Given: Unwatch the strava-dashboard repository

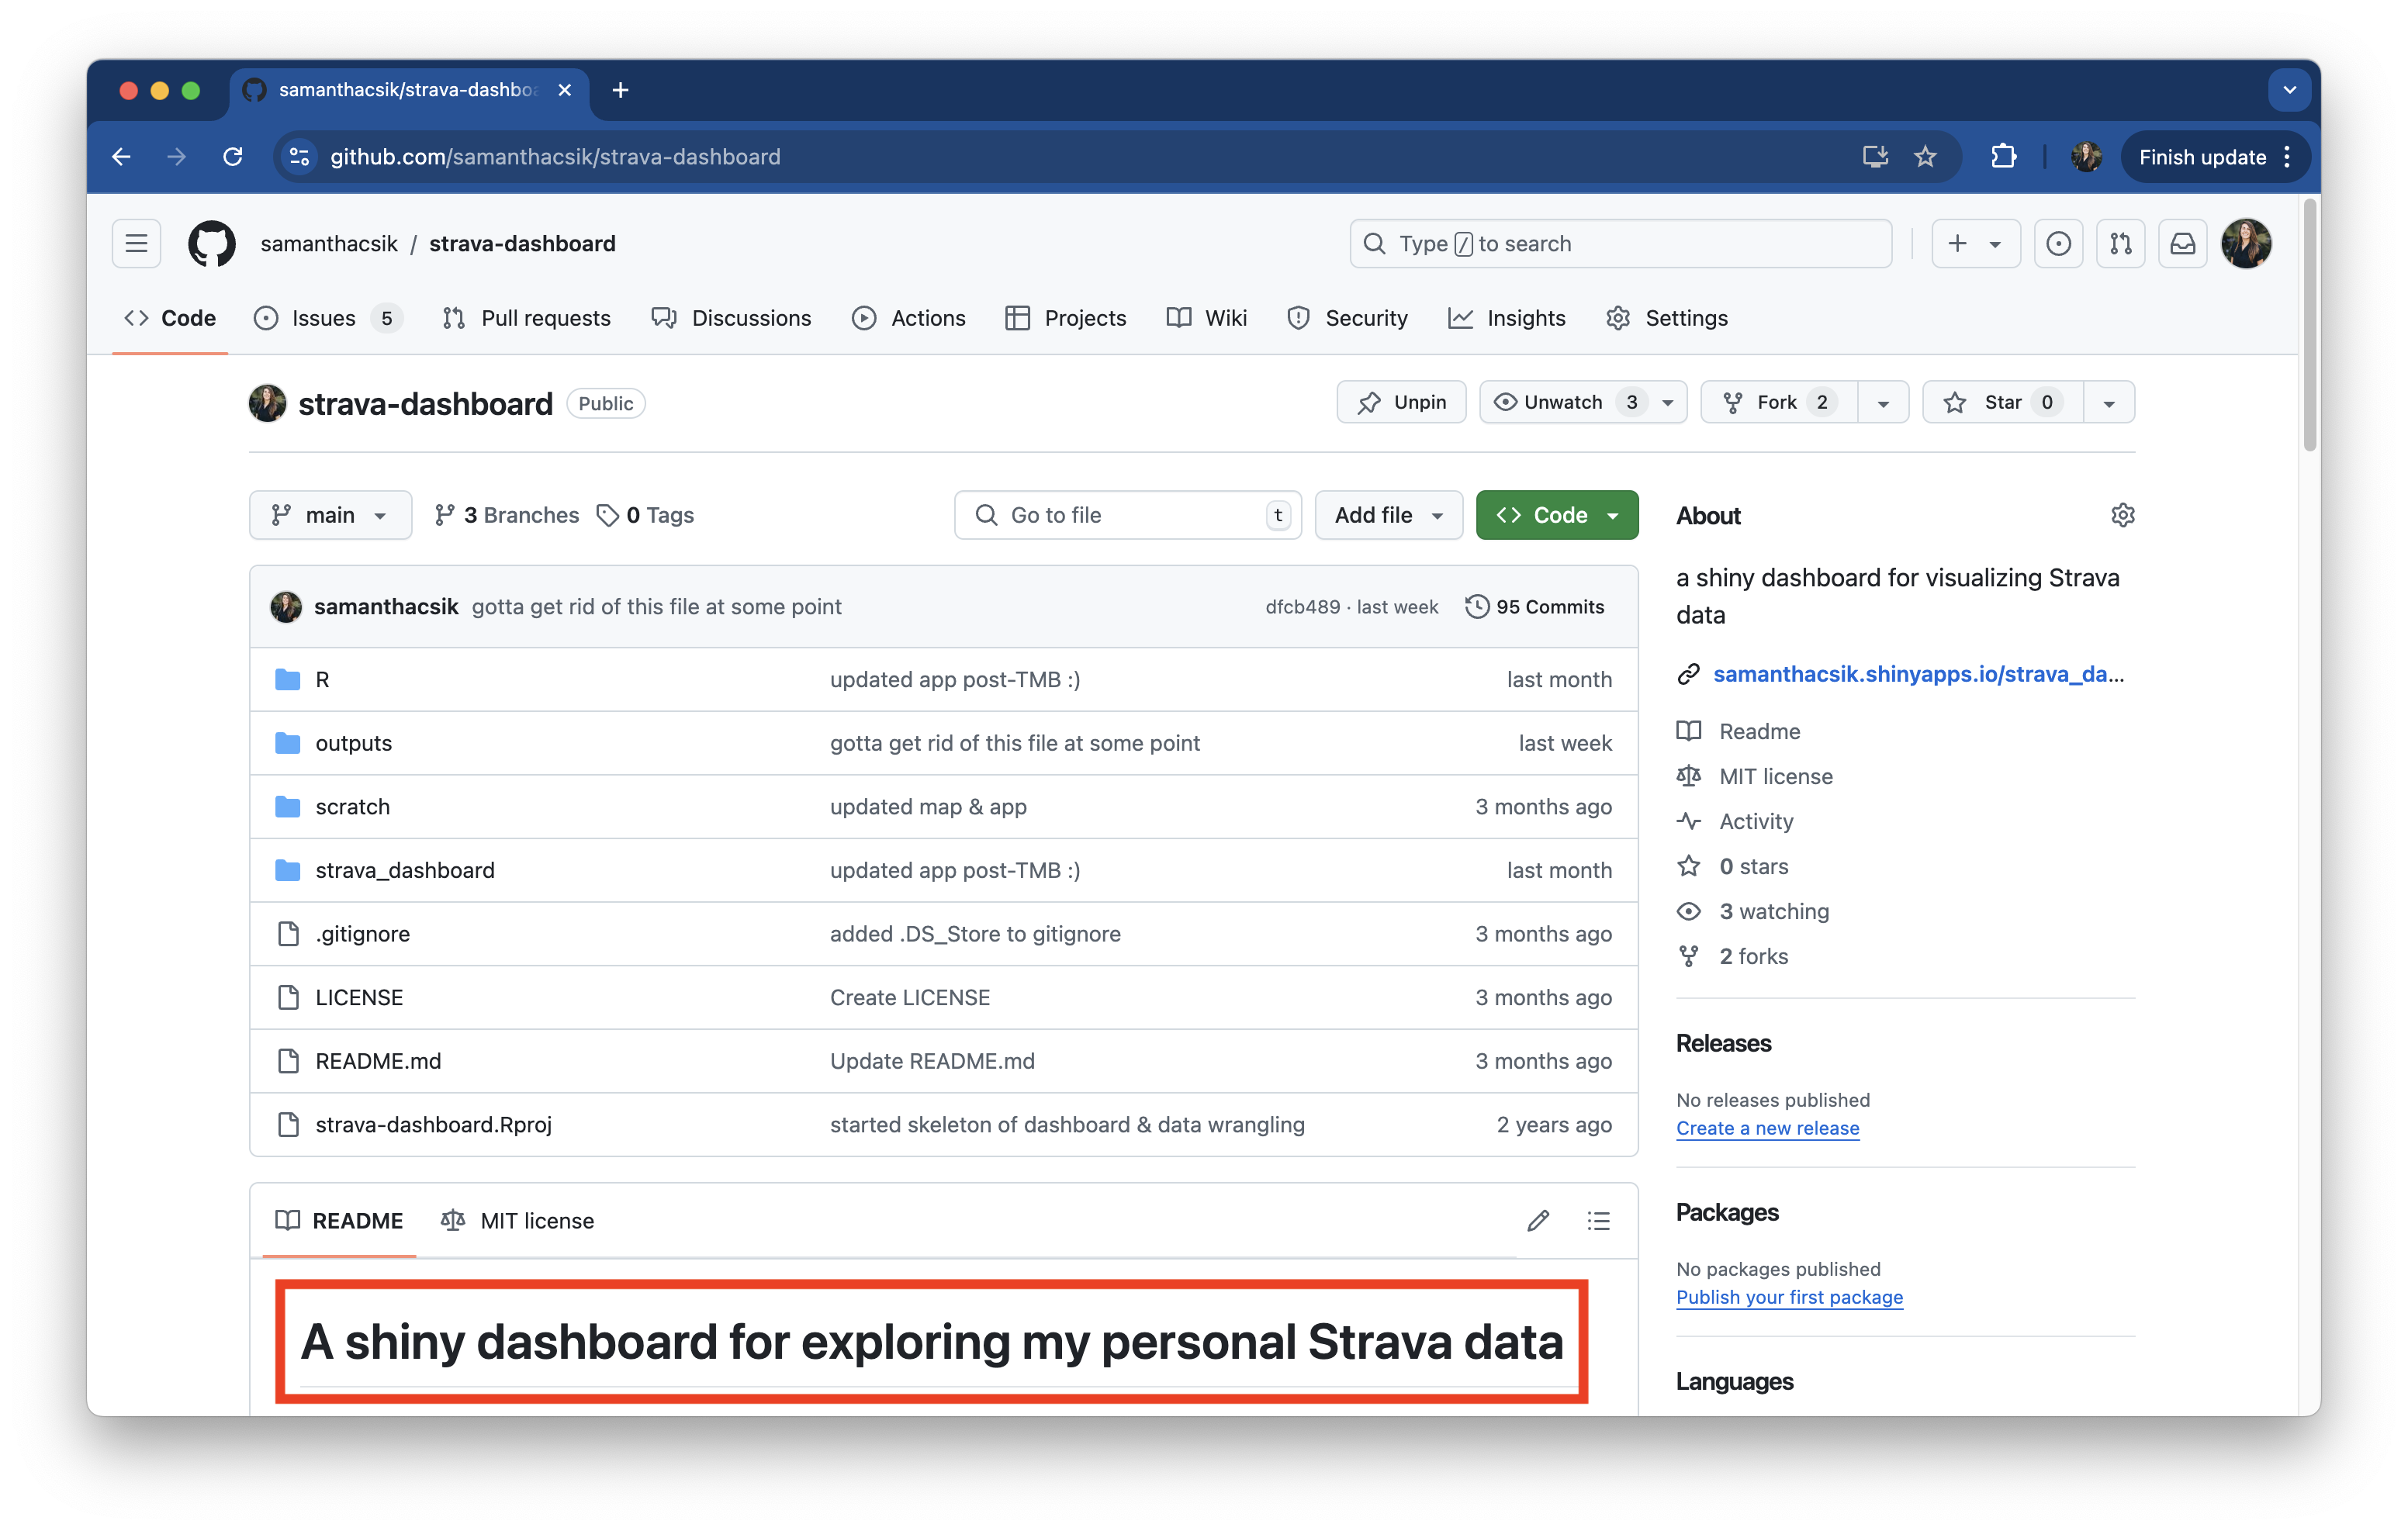Looking at the screenshot, I should 1565,402.
